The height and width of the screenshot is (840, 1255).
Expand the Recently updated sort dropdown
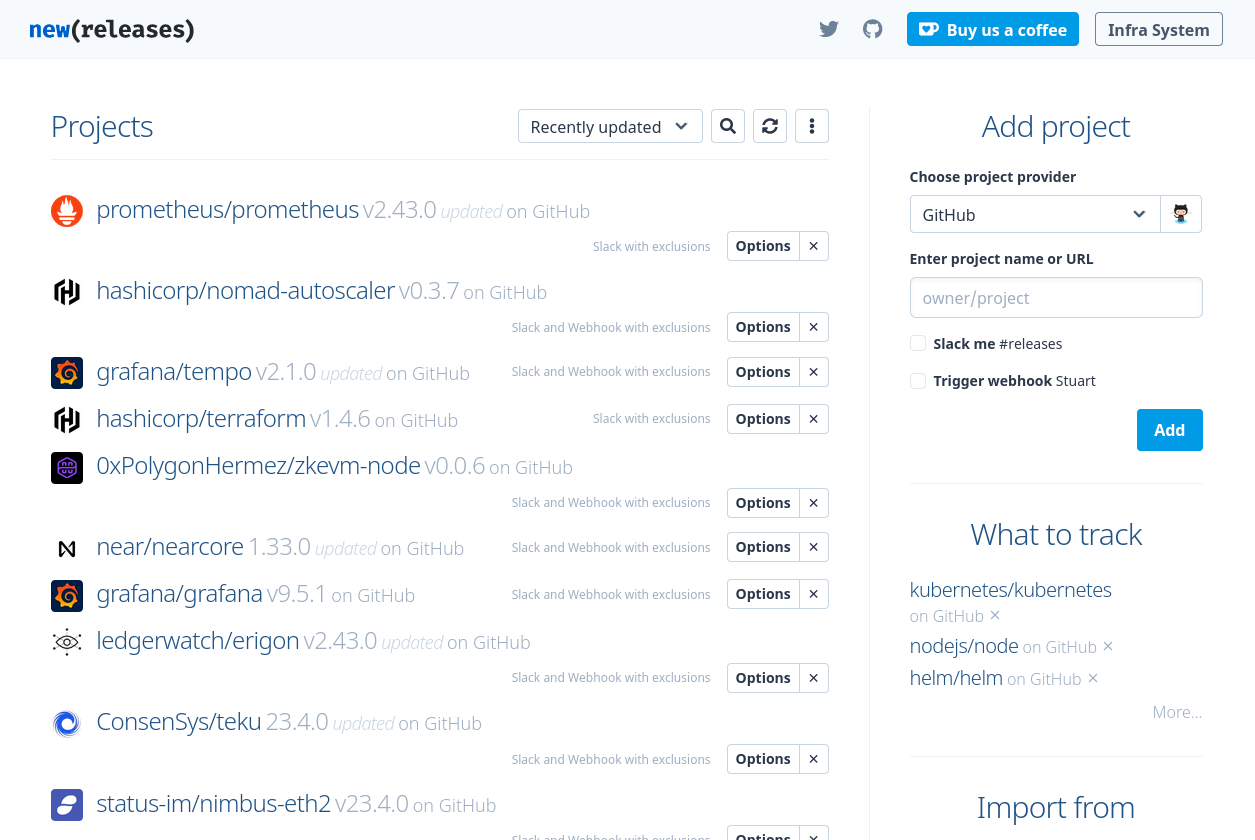[610, 126]
